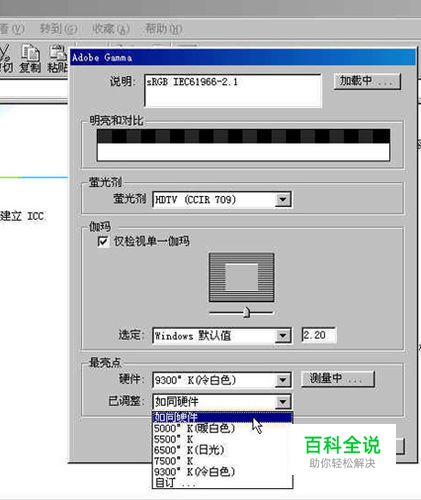Choose 6500° K (日光) option
The image size is (421, 500).
pyautogui.click(x=222, y=450)
